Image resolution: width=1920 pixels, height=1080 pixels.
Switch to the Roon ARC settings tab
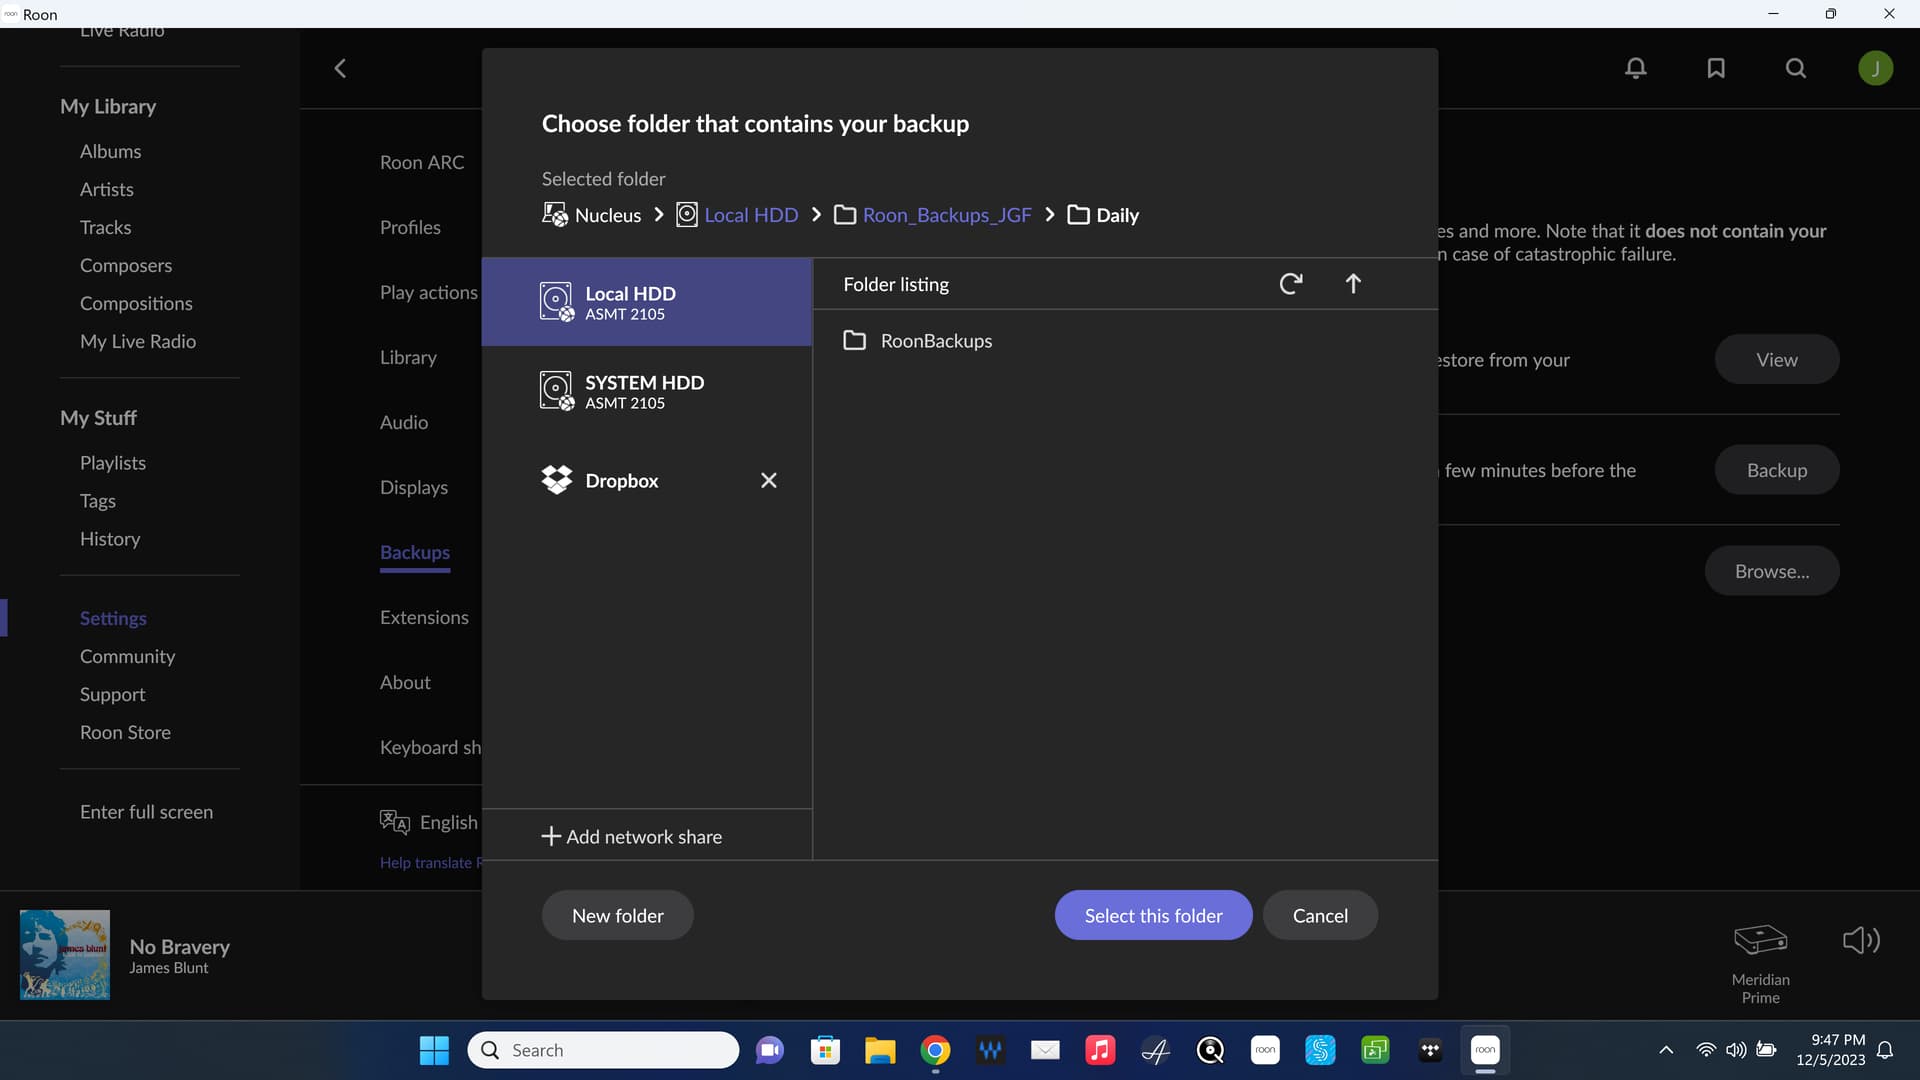(422, 162)
